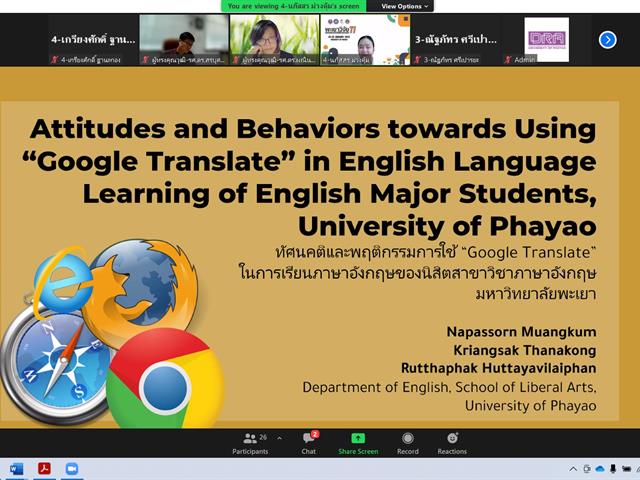Open the Reactions menu

(x=452, y=443)
